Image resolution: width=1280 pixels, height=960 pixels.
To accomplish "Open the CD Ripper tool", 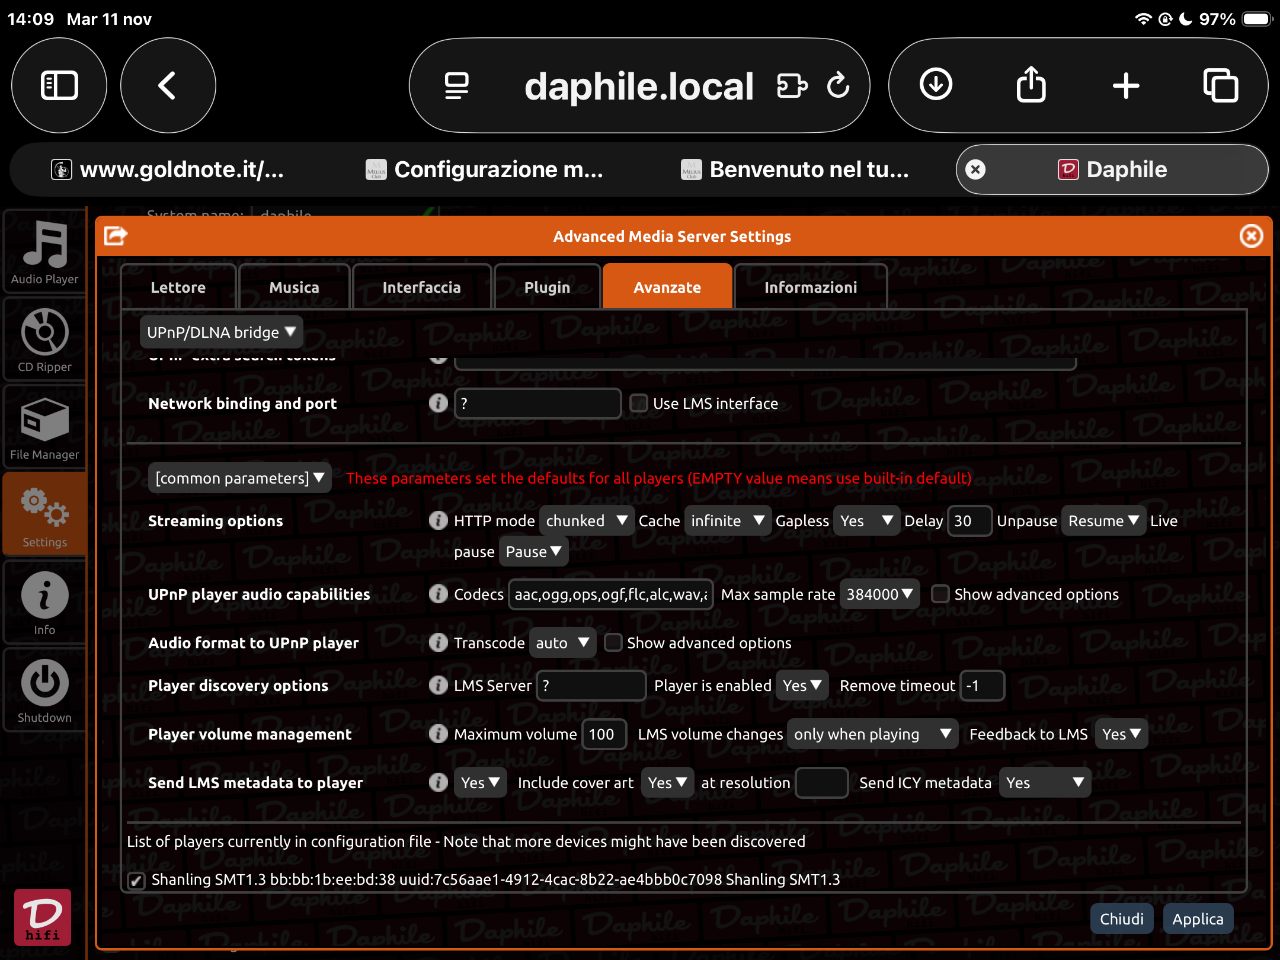I will [45, 340].
